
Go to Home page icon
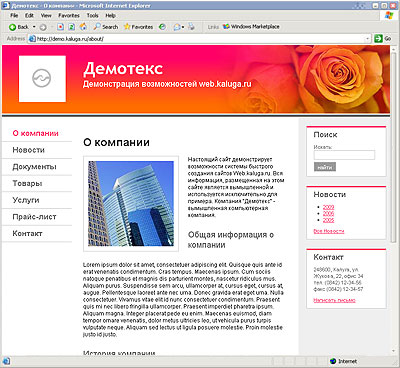click(83, 27)
